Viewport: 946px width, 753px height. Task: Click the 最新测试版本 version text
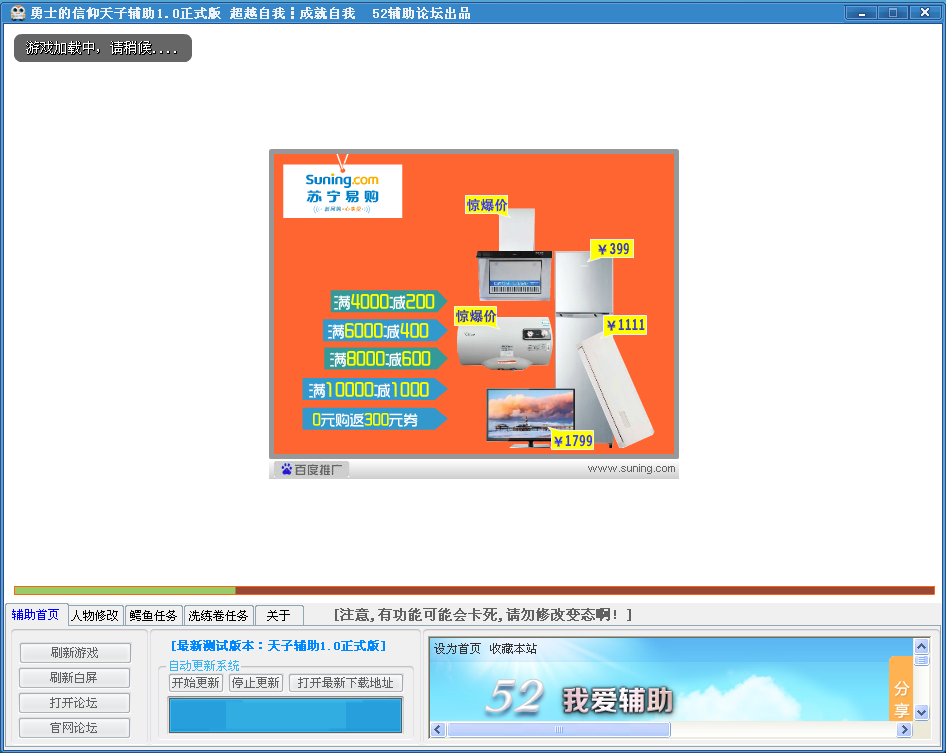[x=278, y=646]
